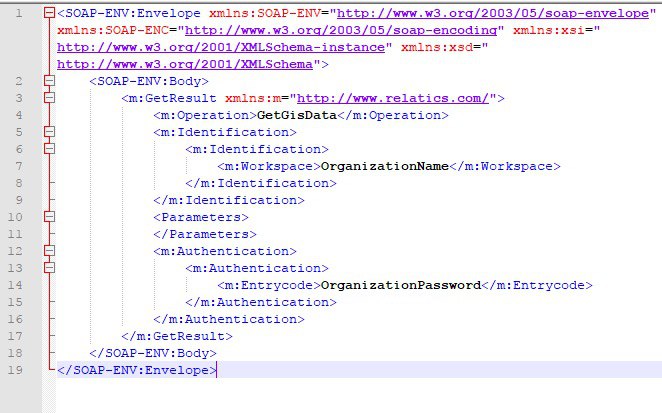Click the opening <m:Operation> tag
This screenshot has width=662, height=413.
pos(205,115)
